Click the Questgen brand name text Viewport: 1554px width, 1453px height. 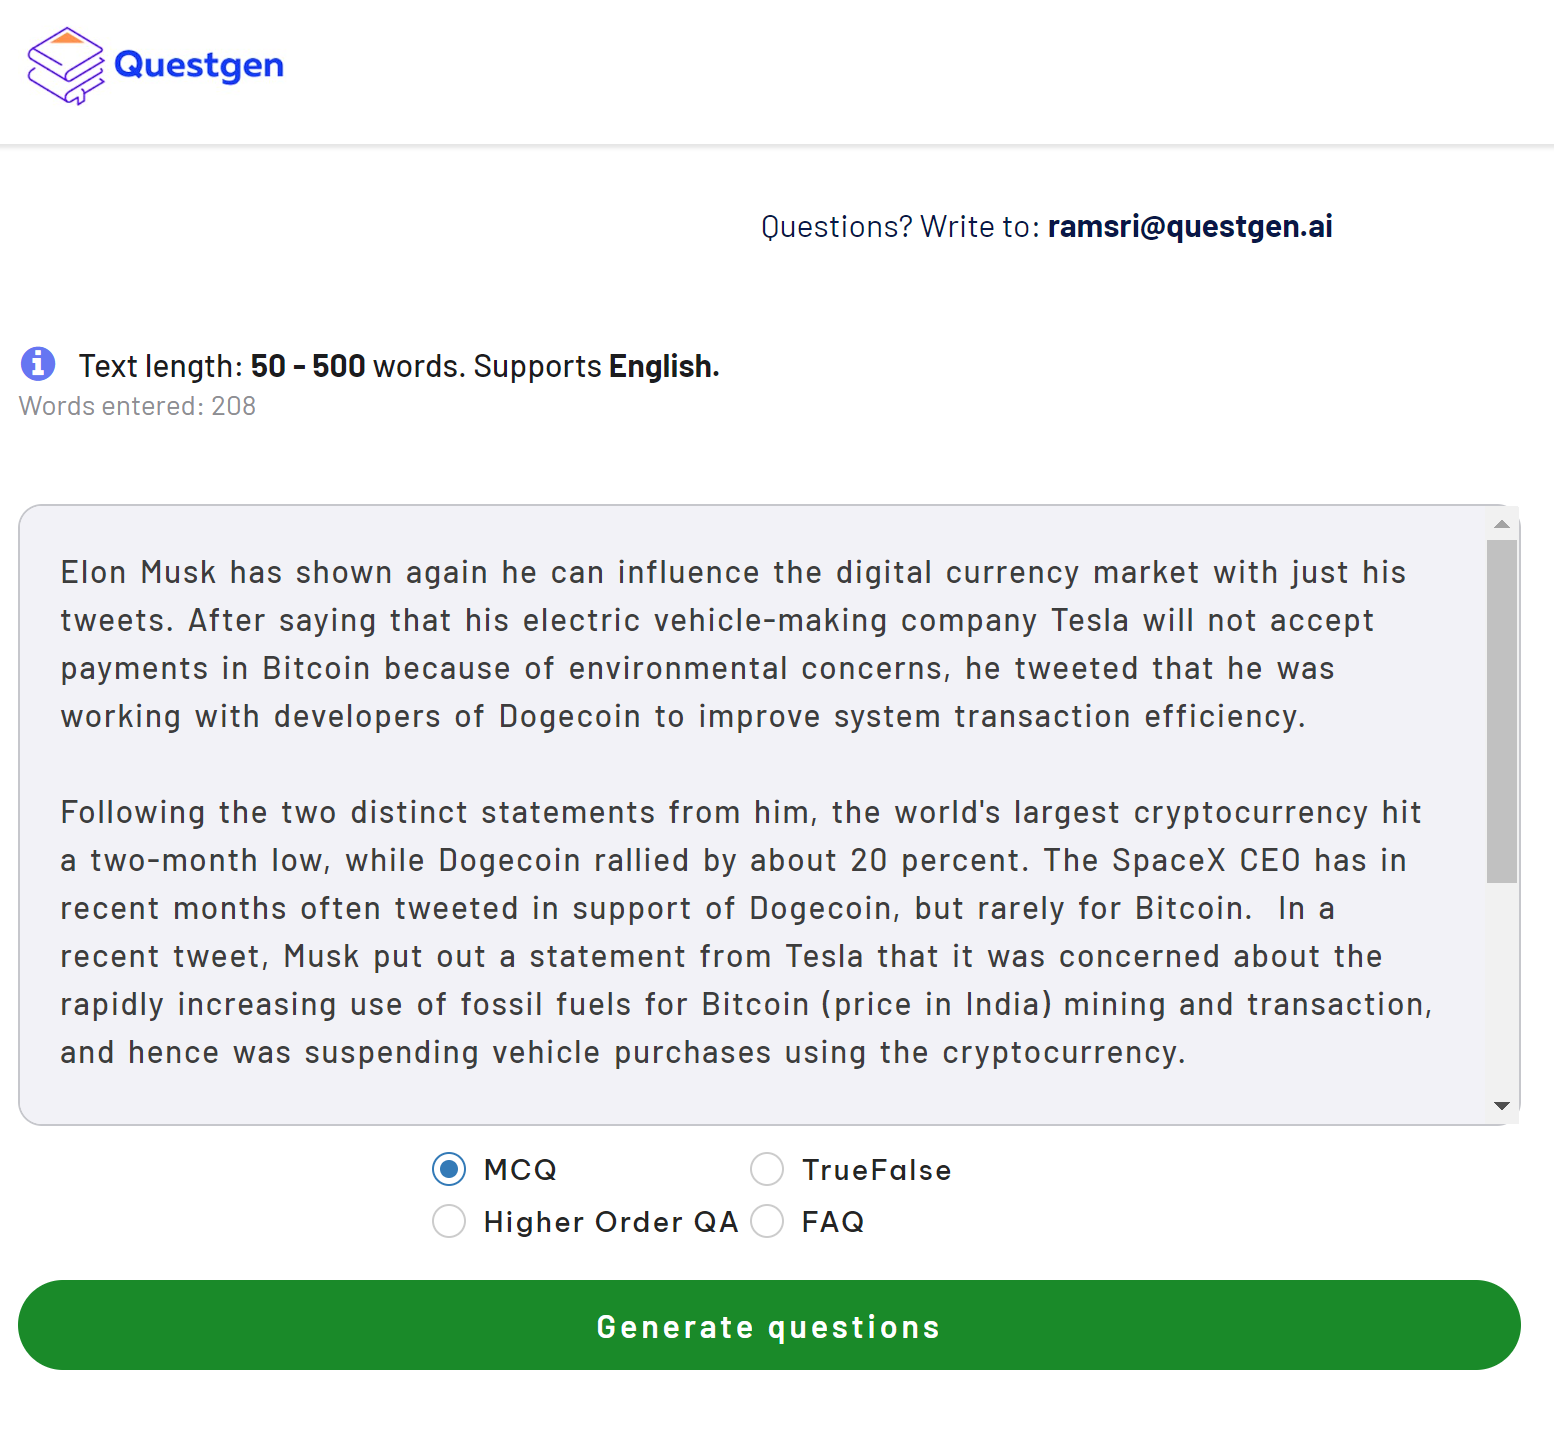199,66
